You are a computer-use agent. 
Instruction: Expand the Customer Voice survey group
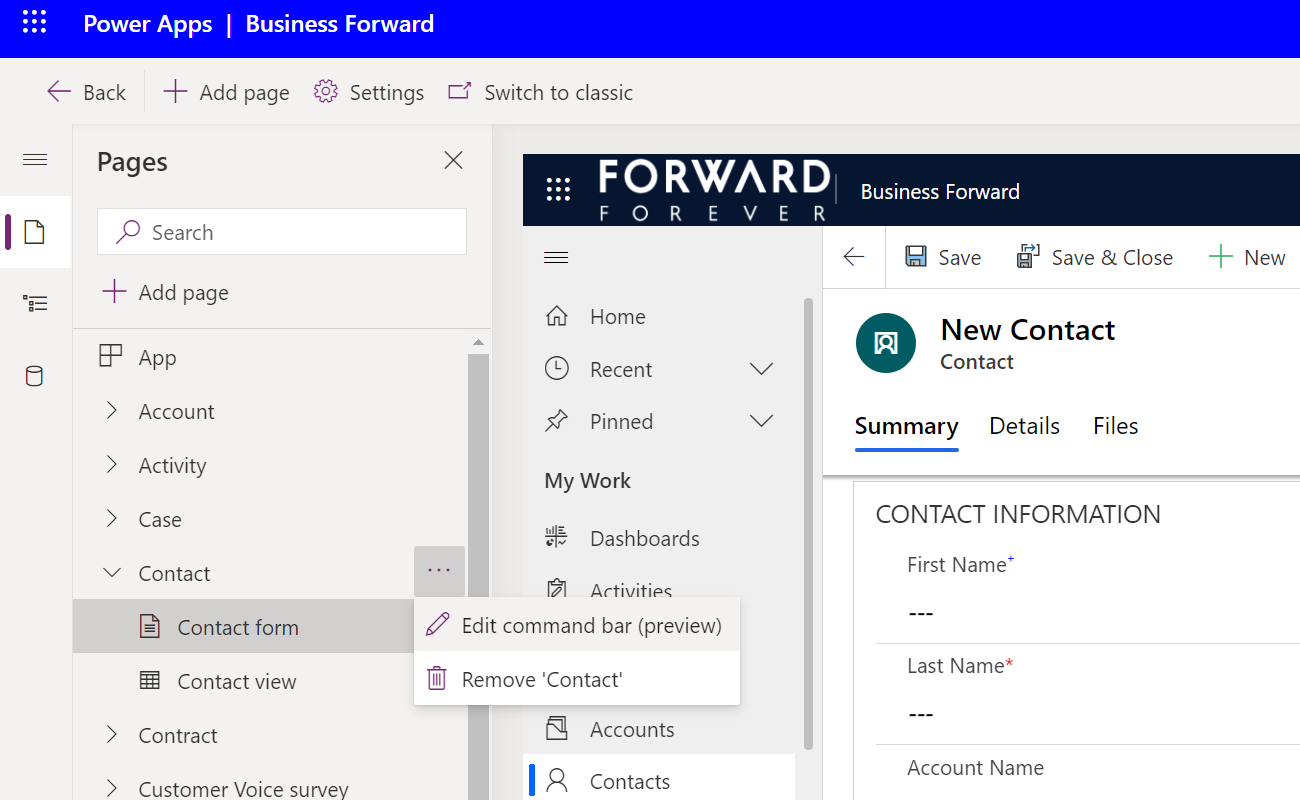[x=111, y=788]
